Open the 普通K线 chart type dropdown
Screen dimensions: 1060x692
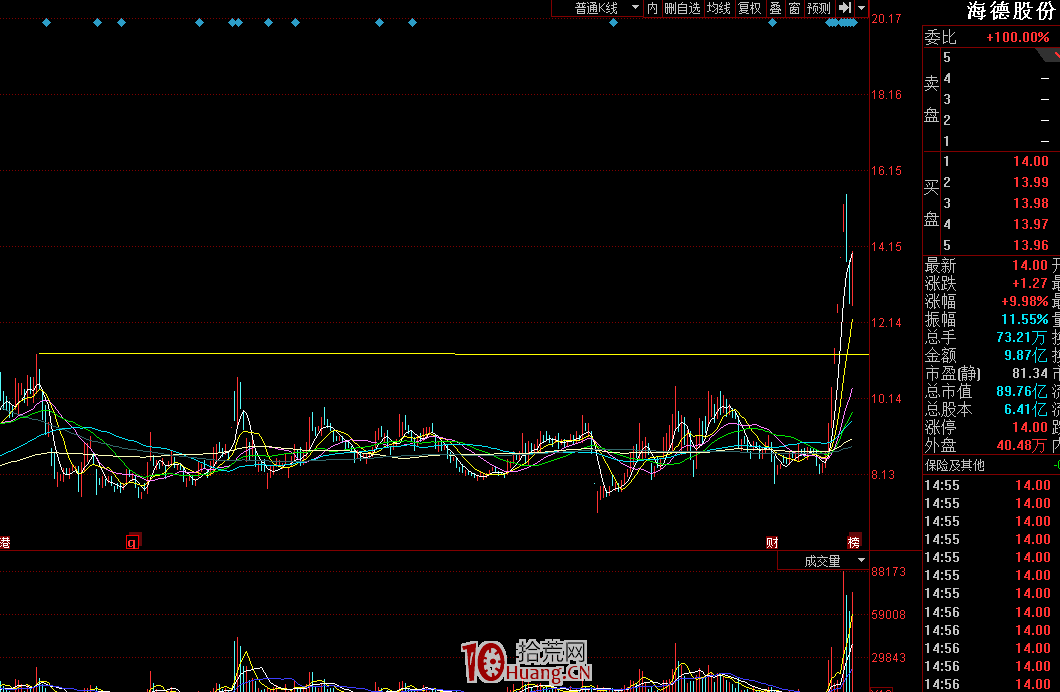pos(597,8)
